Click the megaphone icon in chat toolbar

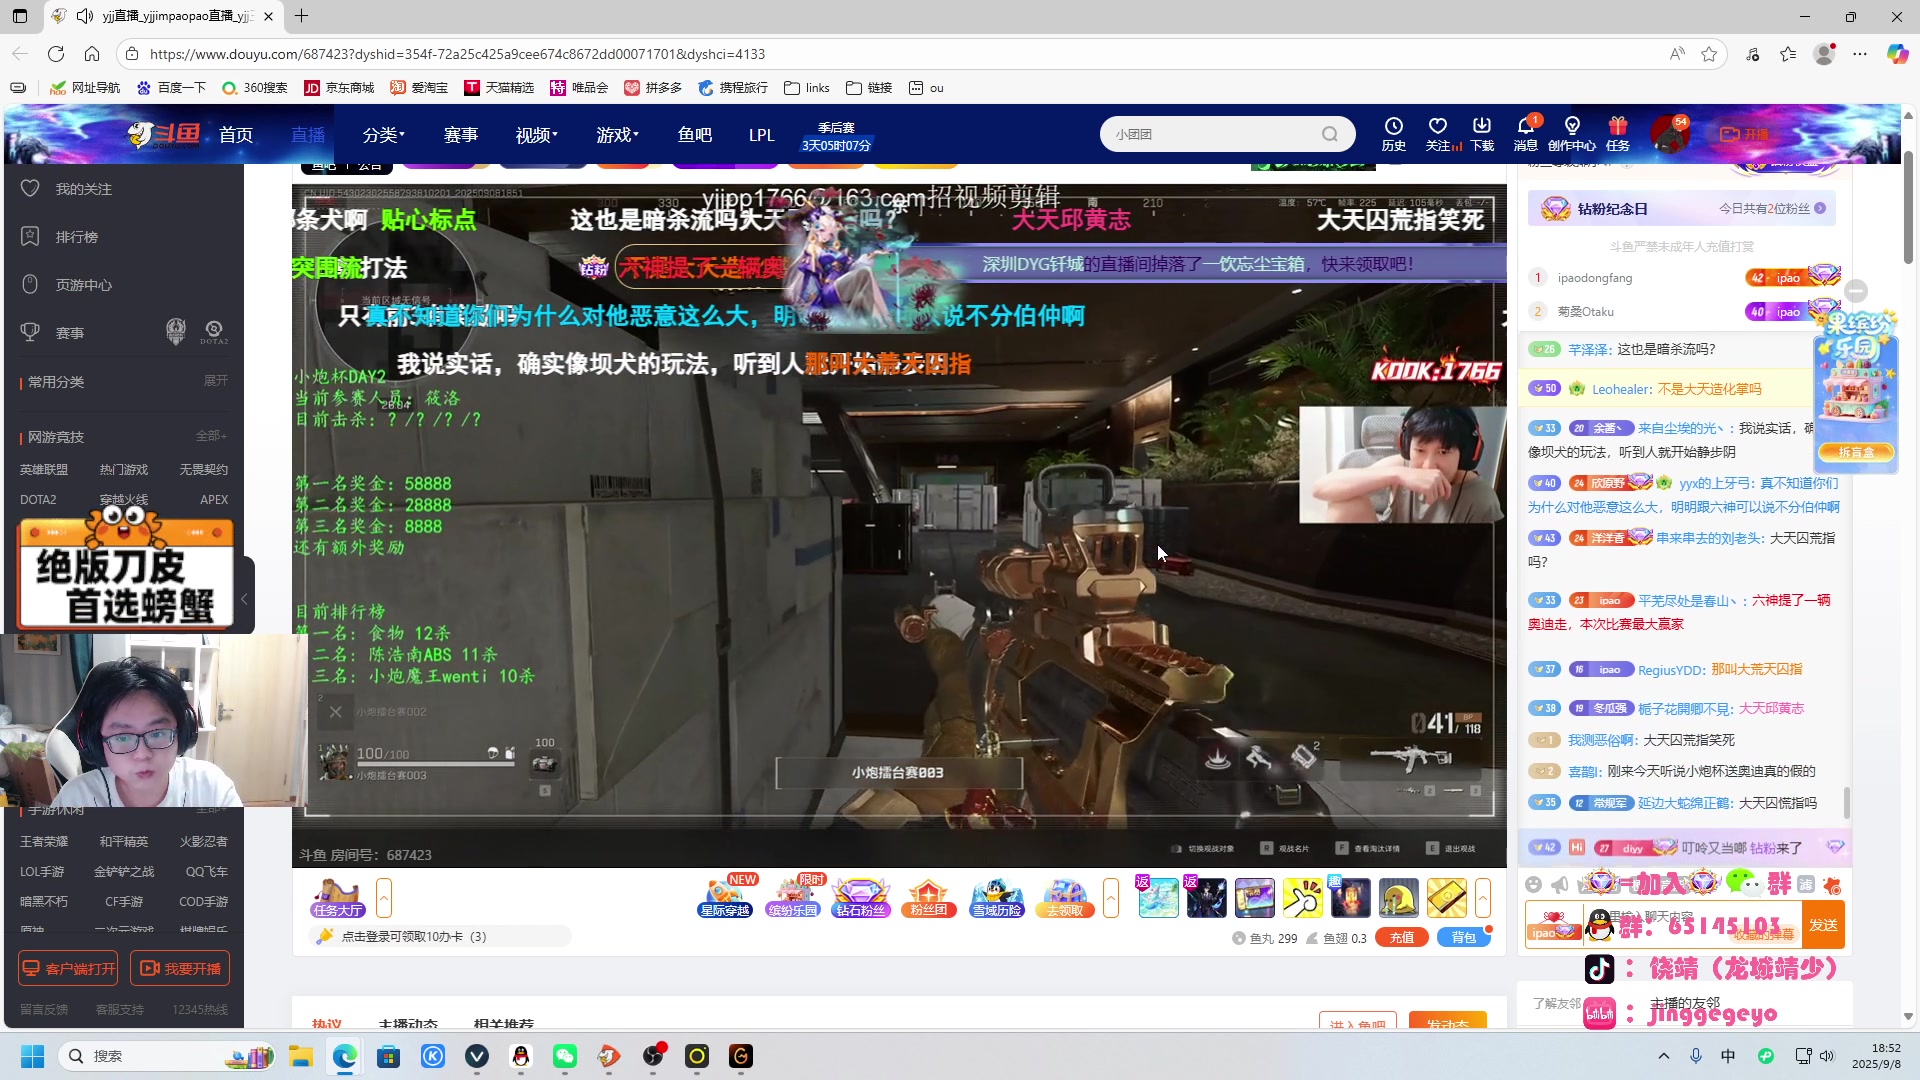point(1560,884)
